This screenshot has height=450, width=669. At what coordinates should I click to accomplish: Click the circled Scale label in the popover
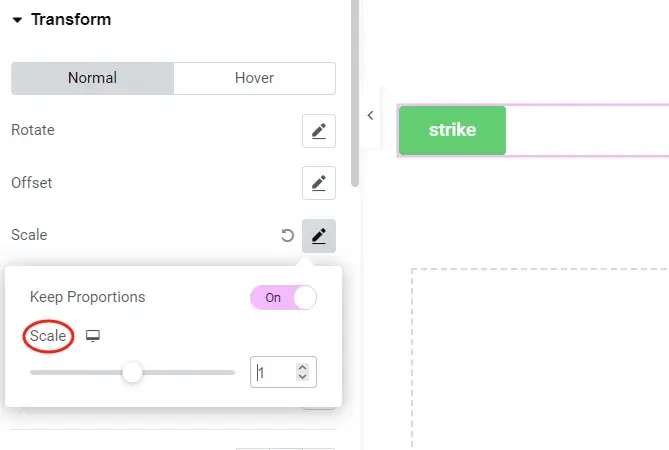[x=48, y=336]
